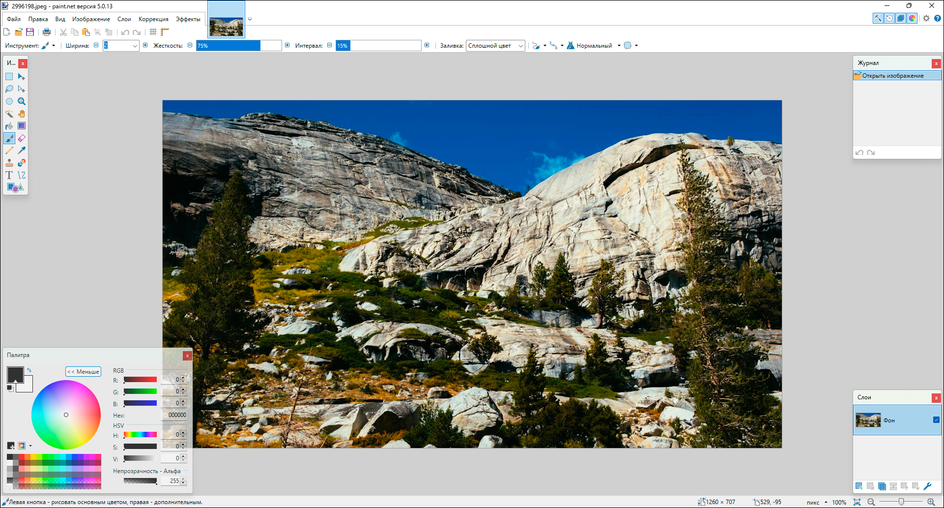Open the Коррекция menu
The image size is (944, 508).
(154, 19)
